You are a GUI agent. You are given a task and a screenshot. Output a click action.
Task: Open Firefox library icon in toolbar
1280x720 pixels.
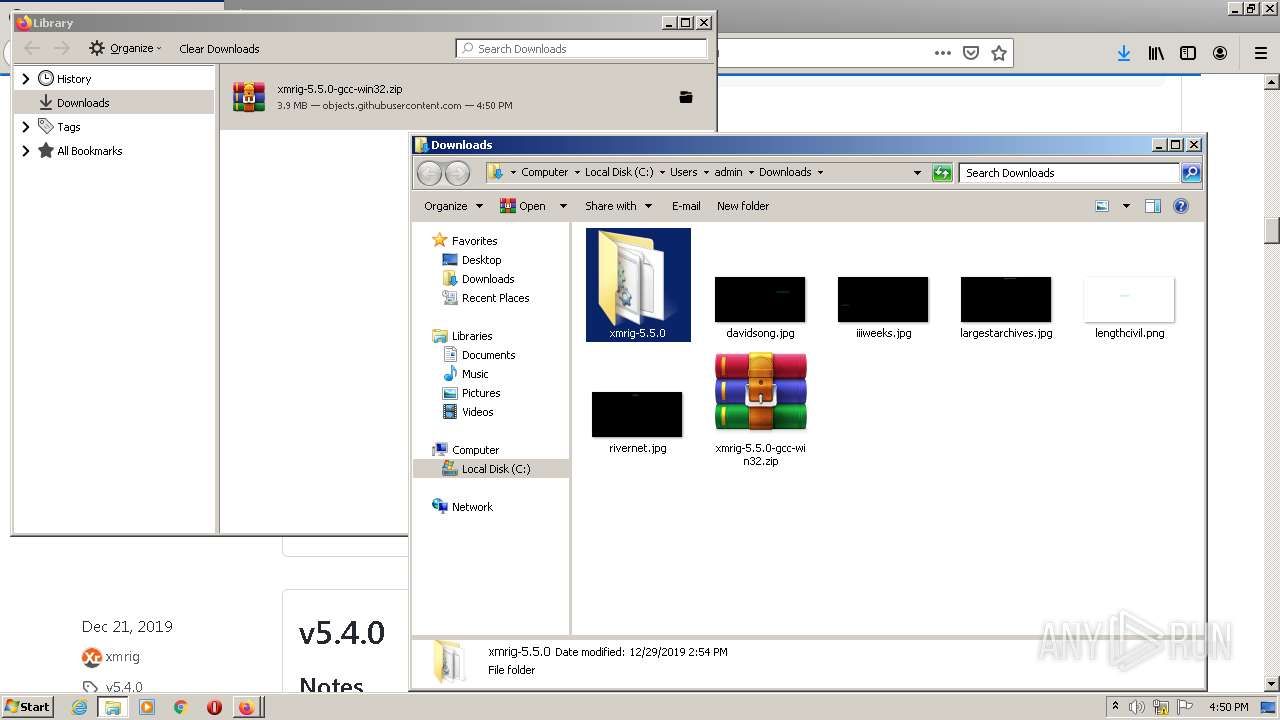[x=1156, y=53]
